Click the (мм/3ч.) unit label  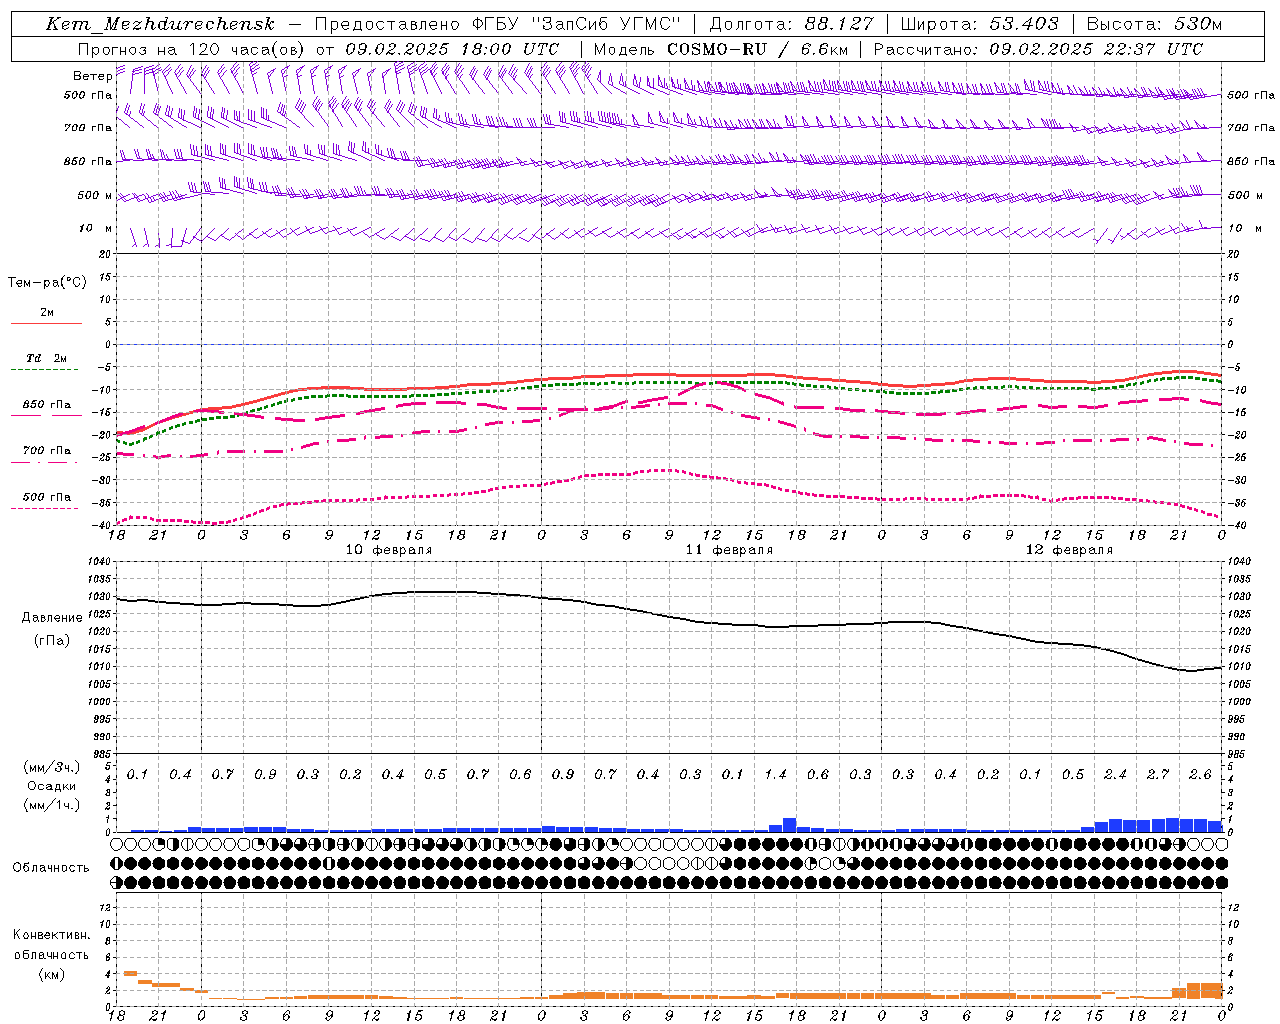click(52, 768)
